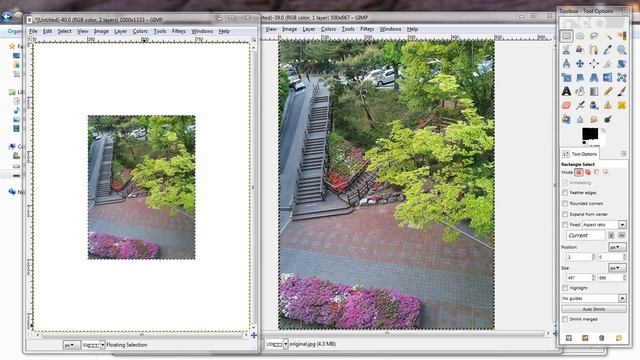
Task: Select the Paintbrush tool
Action: click(x=622, y=91)
